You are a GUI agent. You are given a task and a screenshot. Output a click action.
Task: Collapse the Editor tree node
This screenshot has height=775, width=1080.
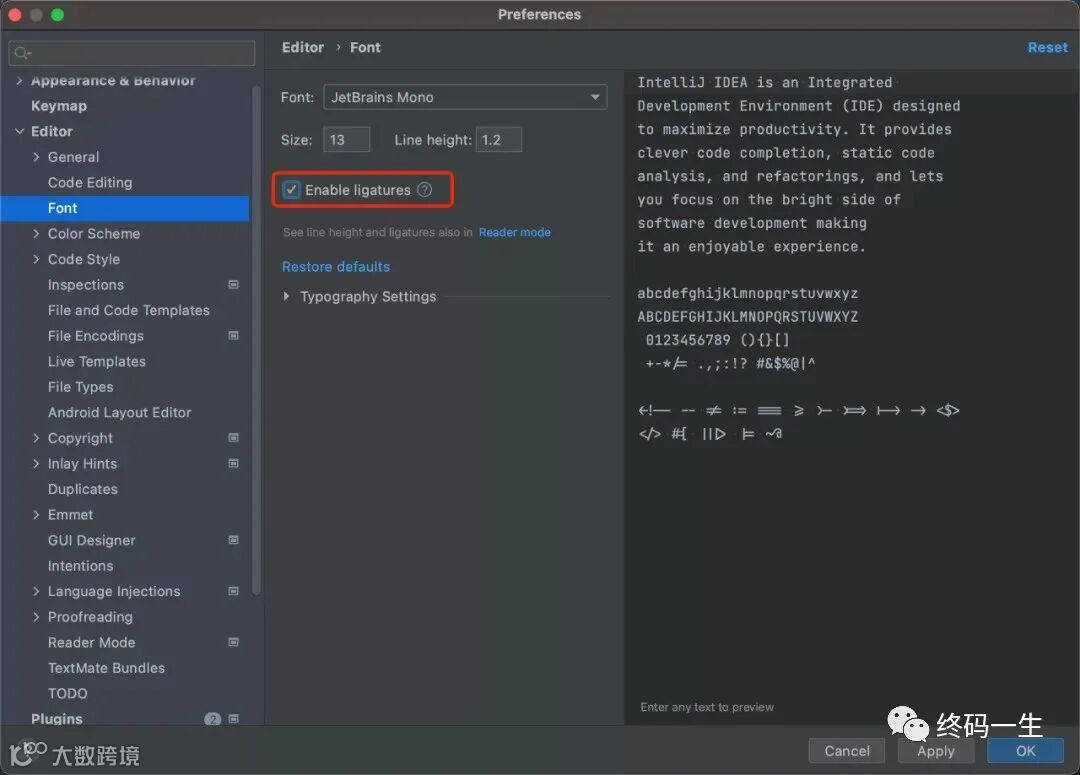19,131
